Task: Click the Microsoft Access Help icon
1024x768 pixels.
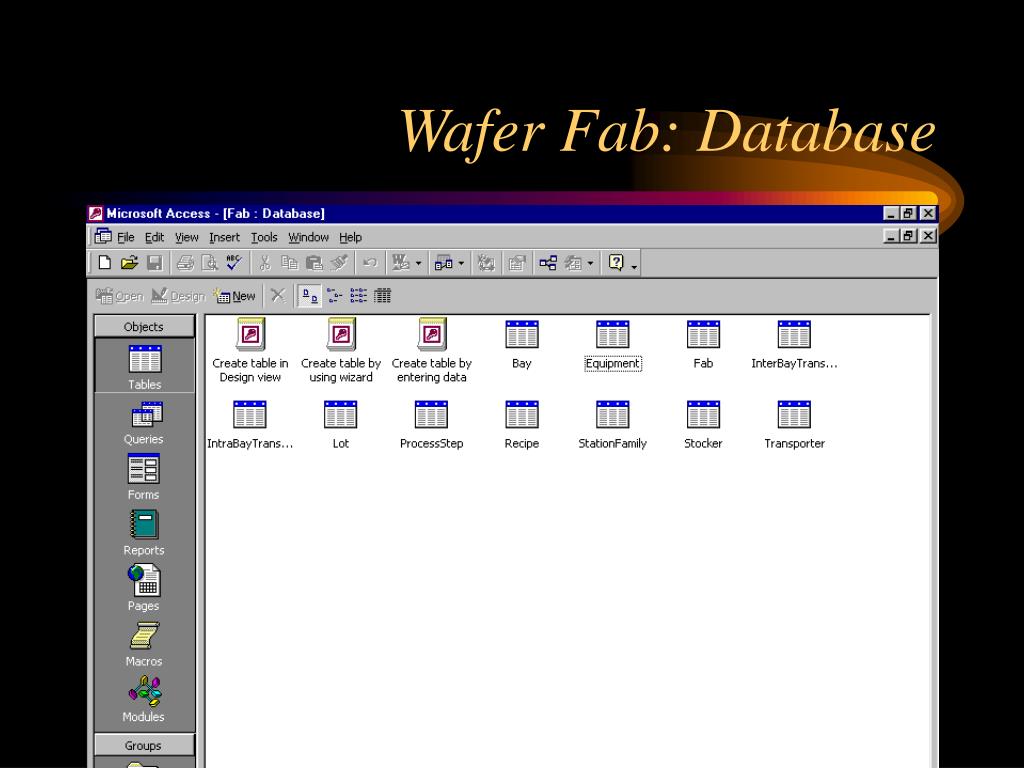Action: point(616,263)
